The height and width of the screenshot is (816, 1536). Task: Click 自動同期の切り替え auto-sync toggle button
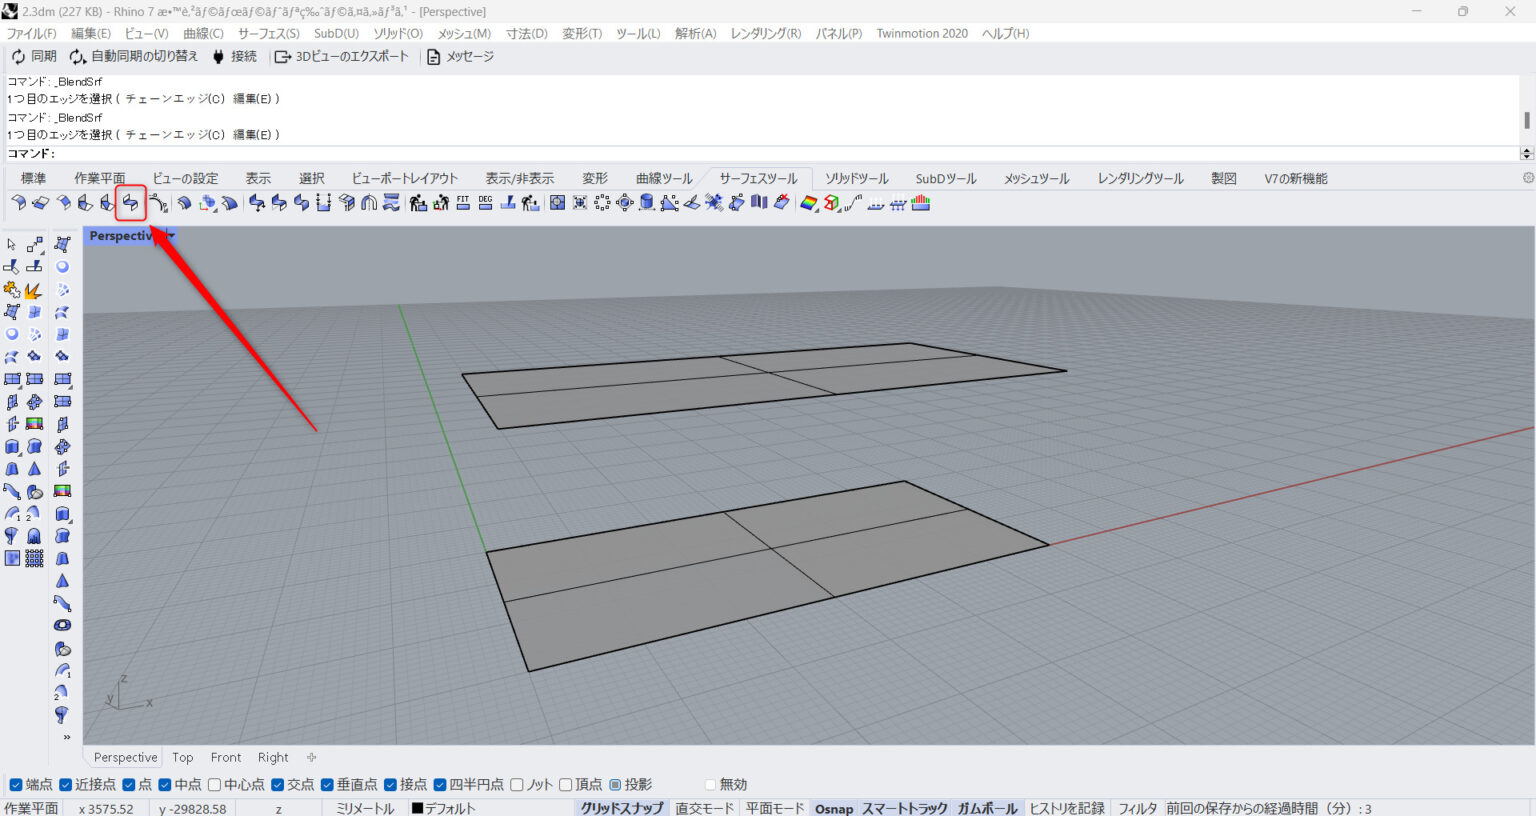click(133, 56)
